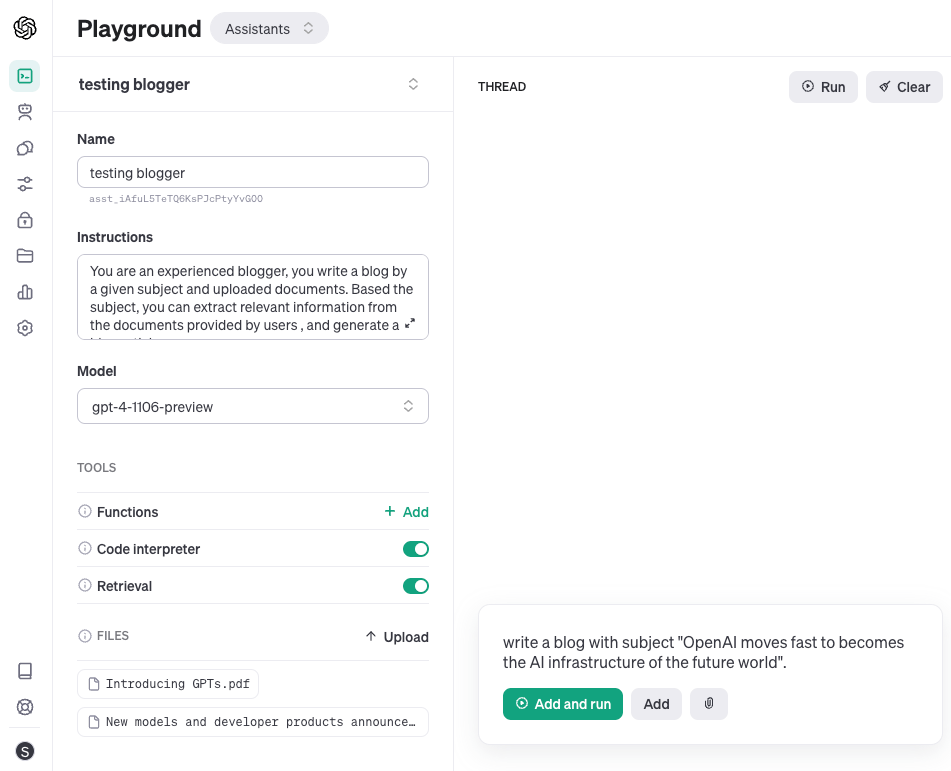Click the Name input field
Viewport: 951px width, 771px height.
[x=253, y=172]
